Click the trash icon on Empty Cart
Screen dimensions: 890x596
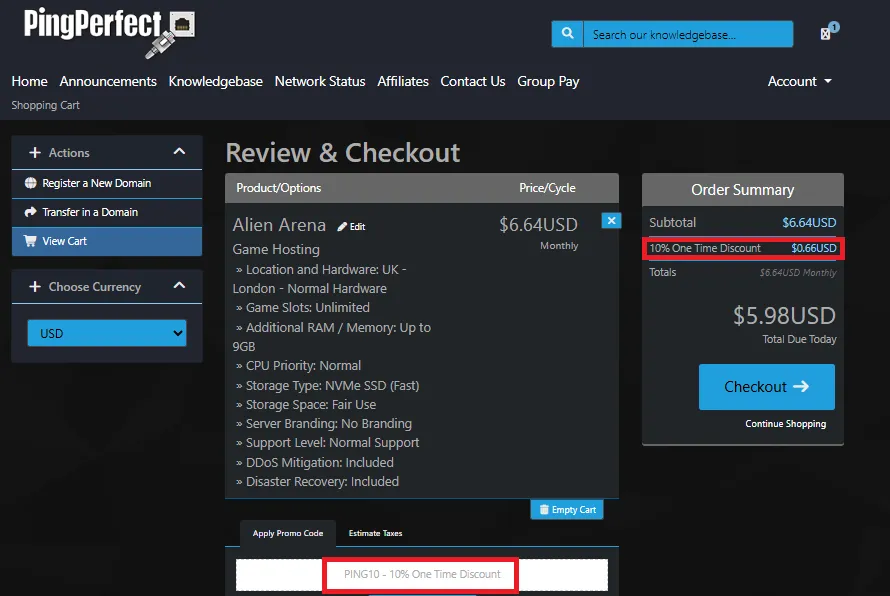(x=544, y=509)
